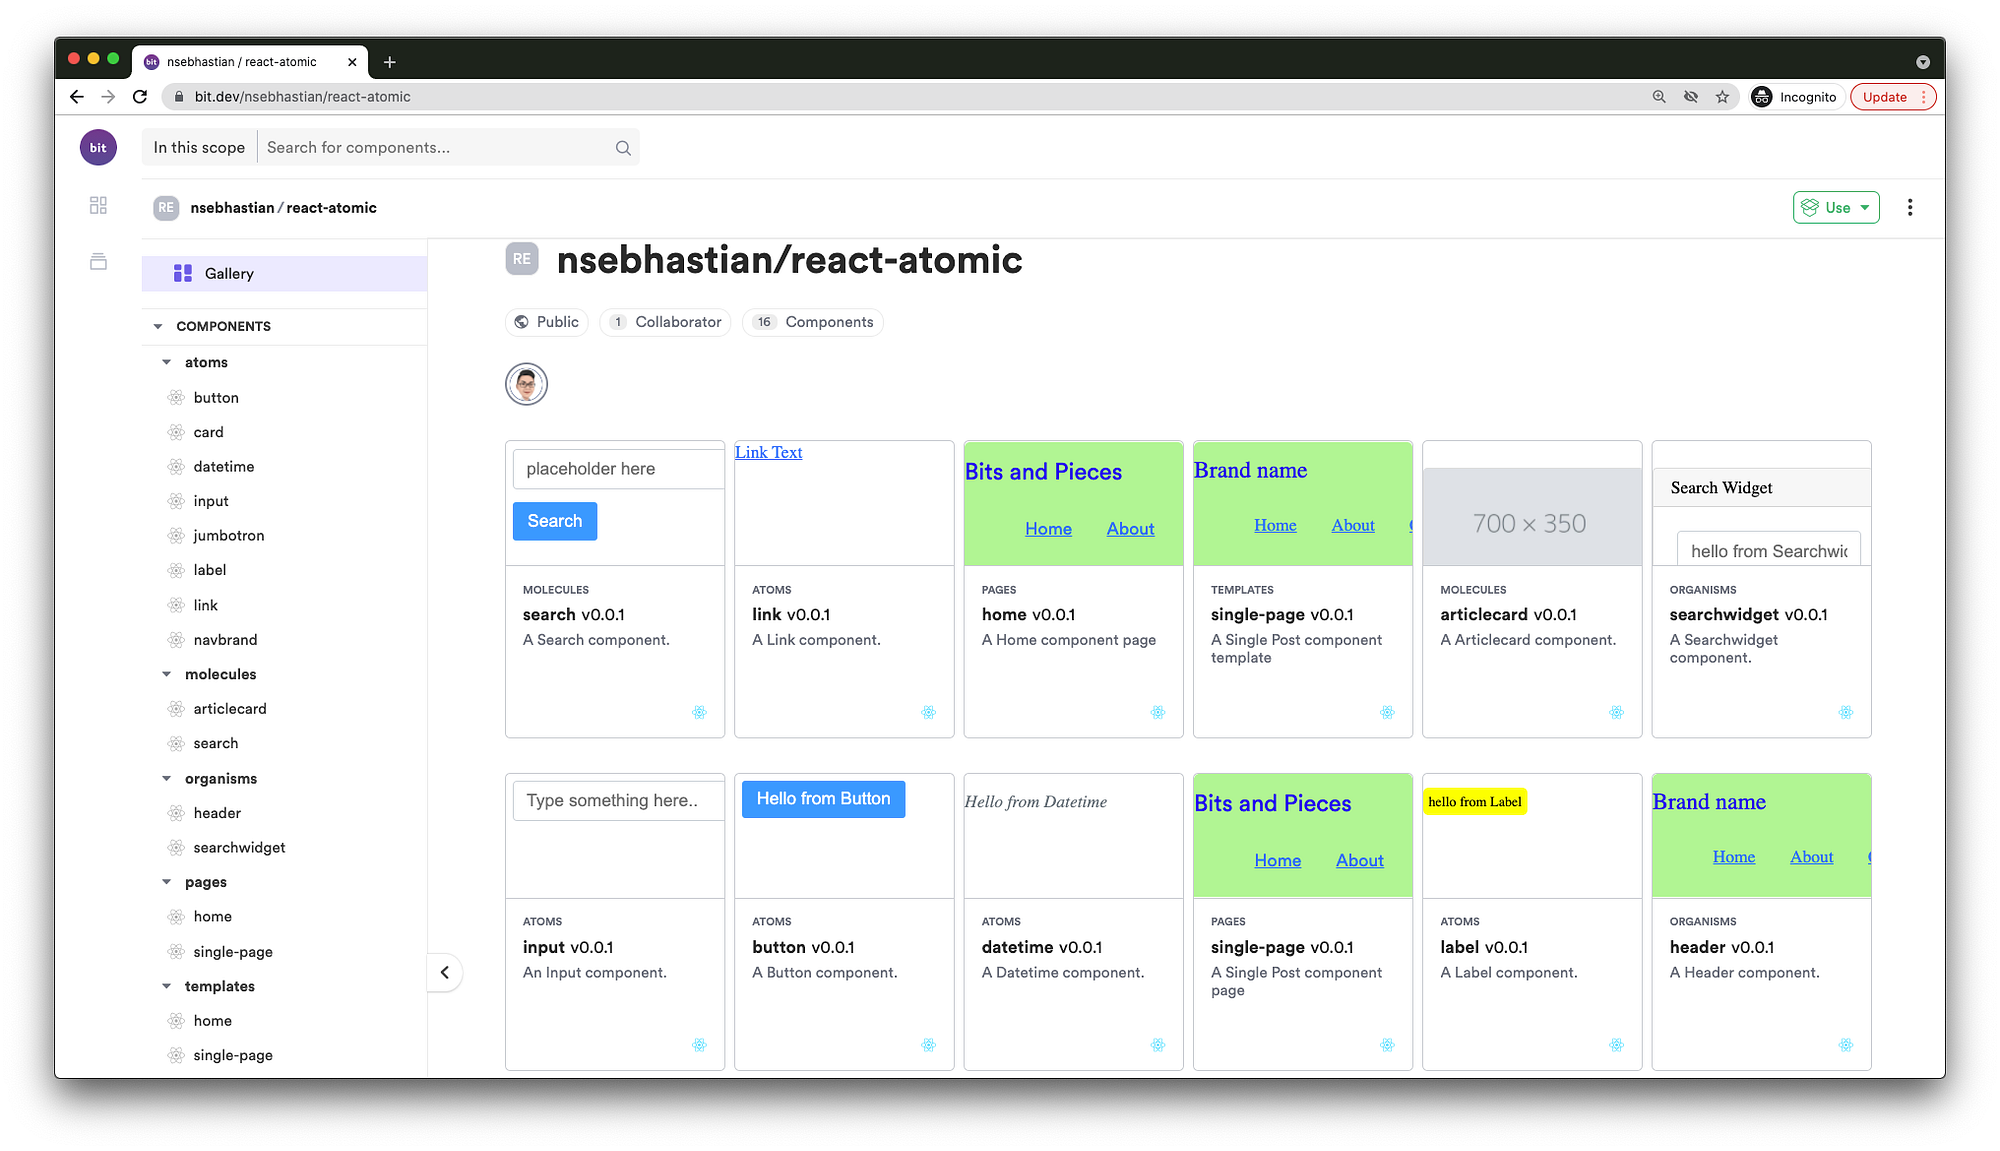Open the three-dot overflow menu near the Use button
This screenshot has height=1151, width=2000.
(x=1910, y=207)
